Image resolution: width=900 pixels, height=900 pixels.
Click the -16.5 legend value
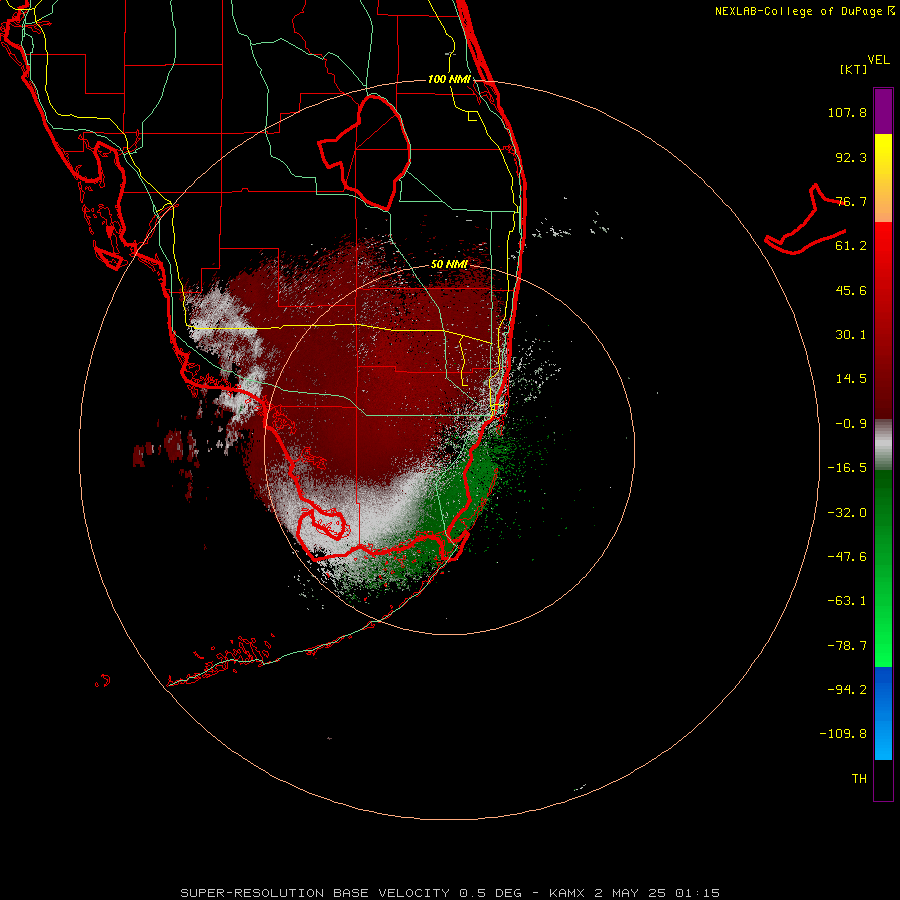(x=847, y=468)
